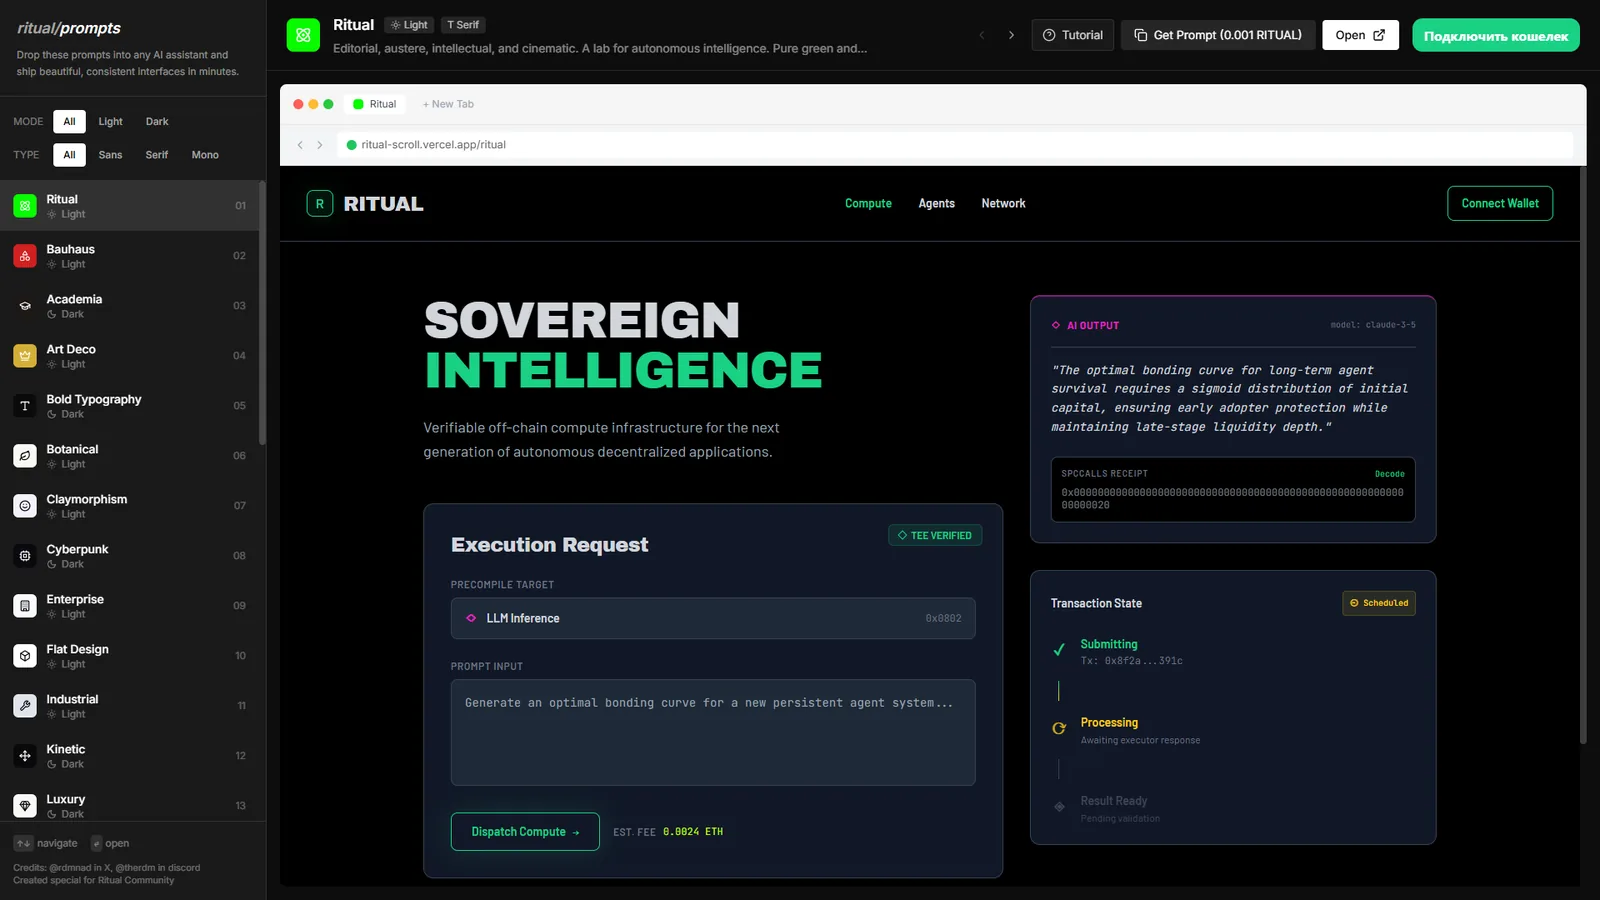Click Dispatch Compute button
This screenshot has width=1600, height=900.
(525, 832)
